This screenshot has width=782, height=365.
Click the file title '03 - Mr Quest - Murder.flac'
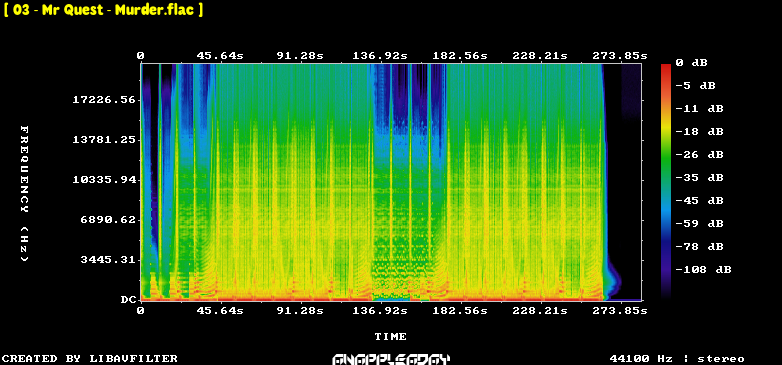[104, 10]
